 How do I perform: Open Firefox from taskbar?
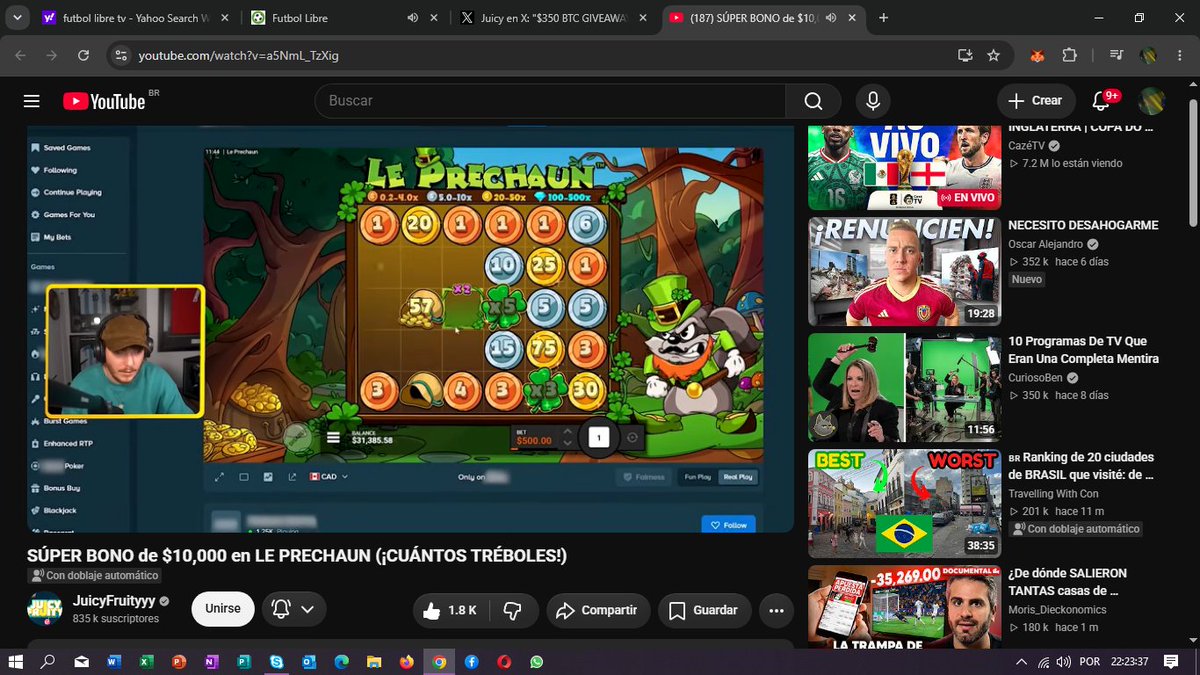[x=406, y=662]
